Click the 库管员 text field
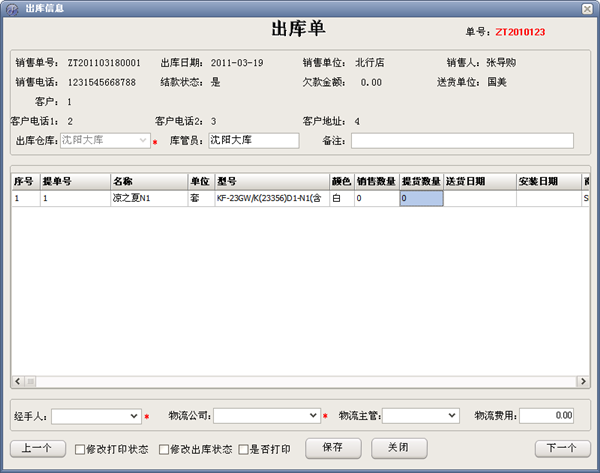This screenshot has width=600, height=473. click(x=252, y=141)
